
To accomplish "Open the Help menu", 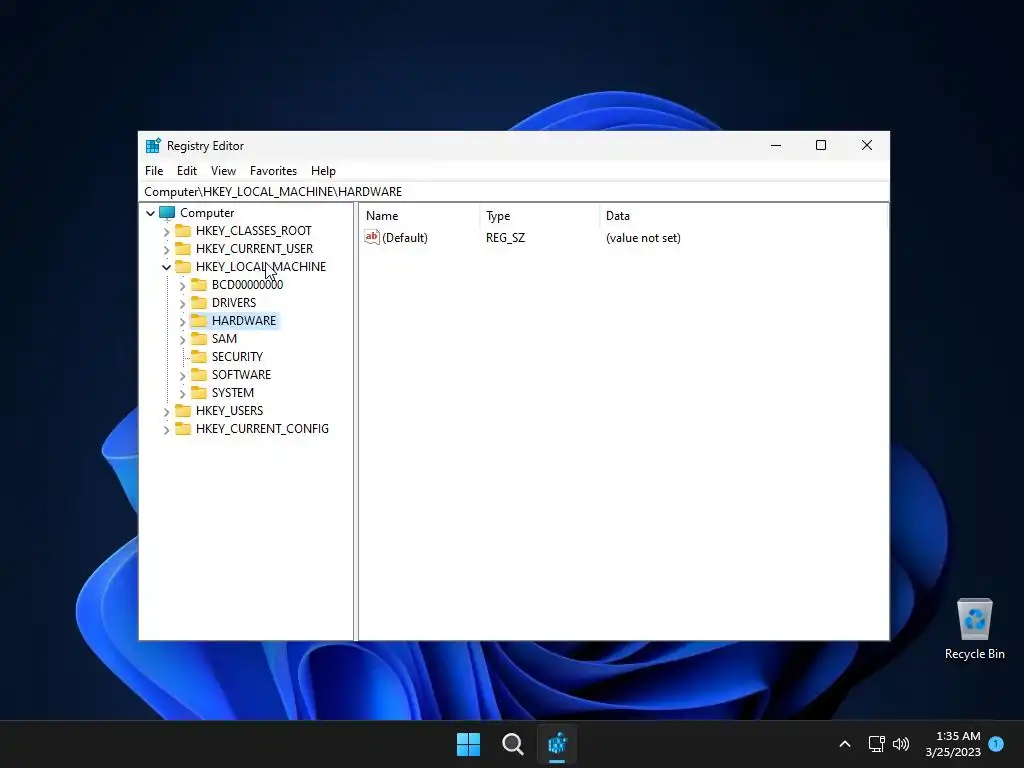I will pos(323,170).
